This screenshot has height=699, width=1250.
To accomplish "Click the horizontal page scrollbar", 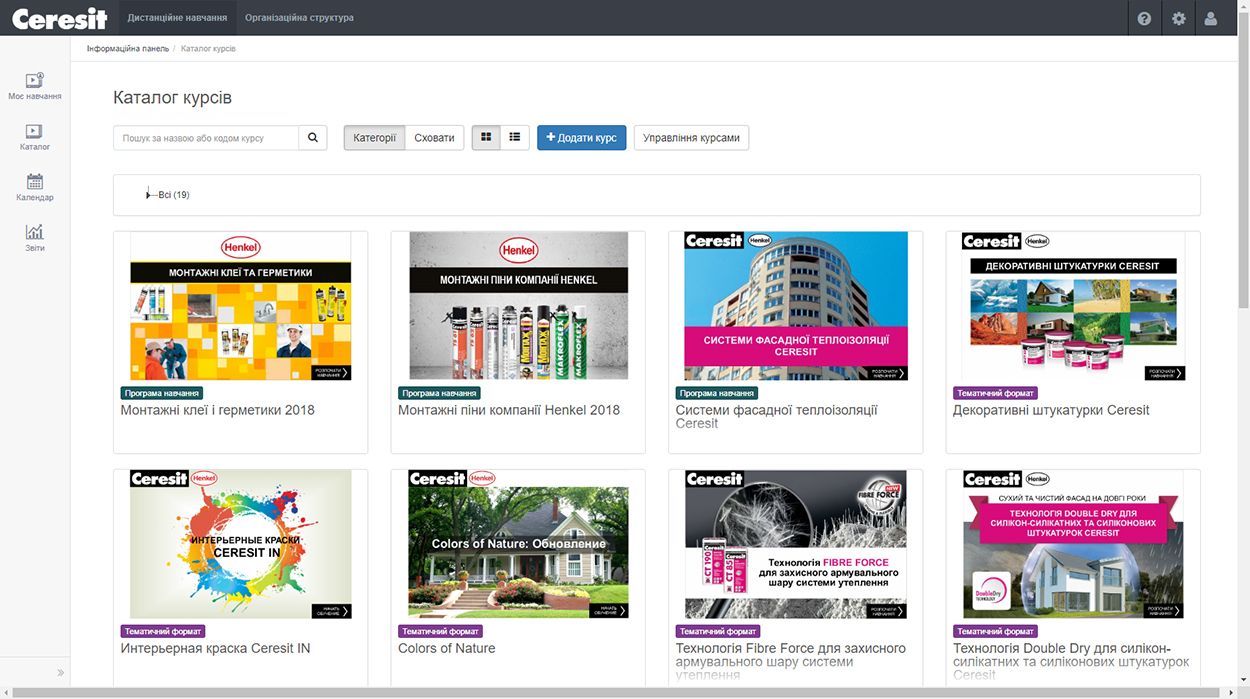I will 618,693.
